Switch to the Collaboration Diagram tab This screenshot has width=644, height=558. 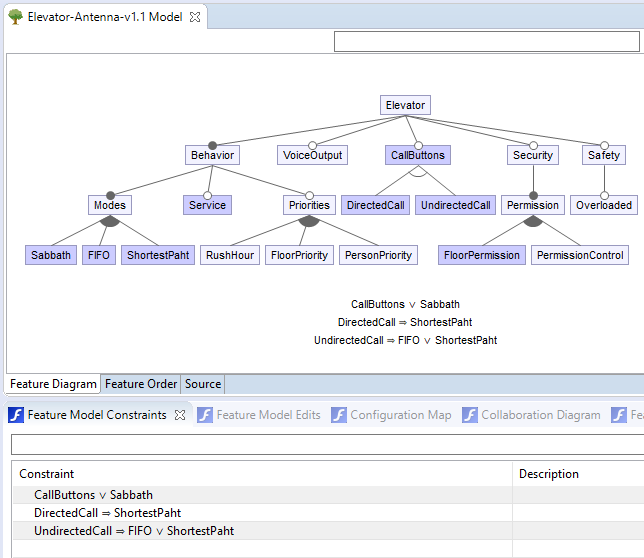click(540, 415)
